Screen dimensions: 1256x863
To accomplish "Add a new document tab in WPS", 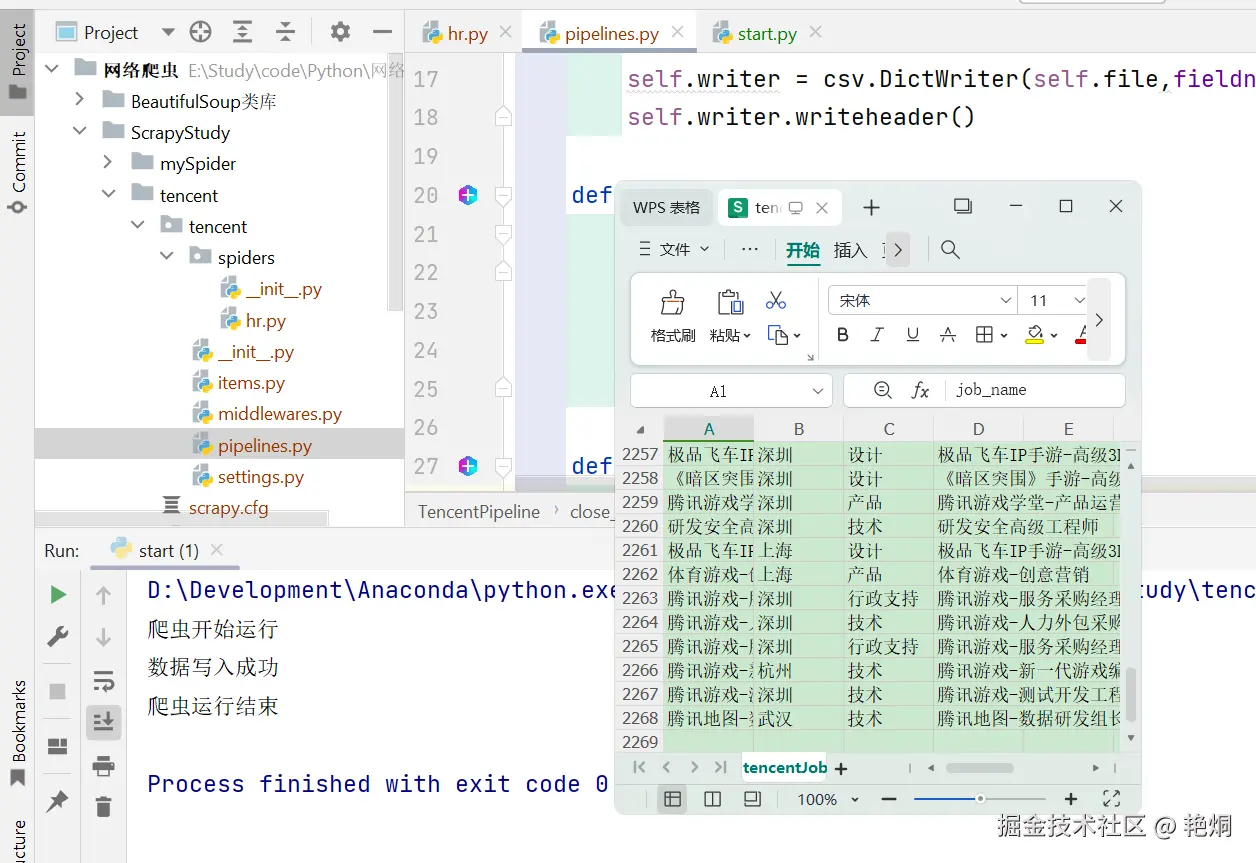I will (871, 207).
